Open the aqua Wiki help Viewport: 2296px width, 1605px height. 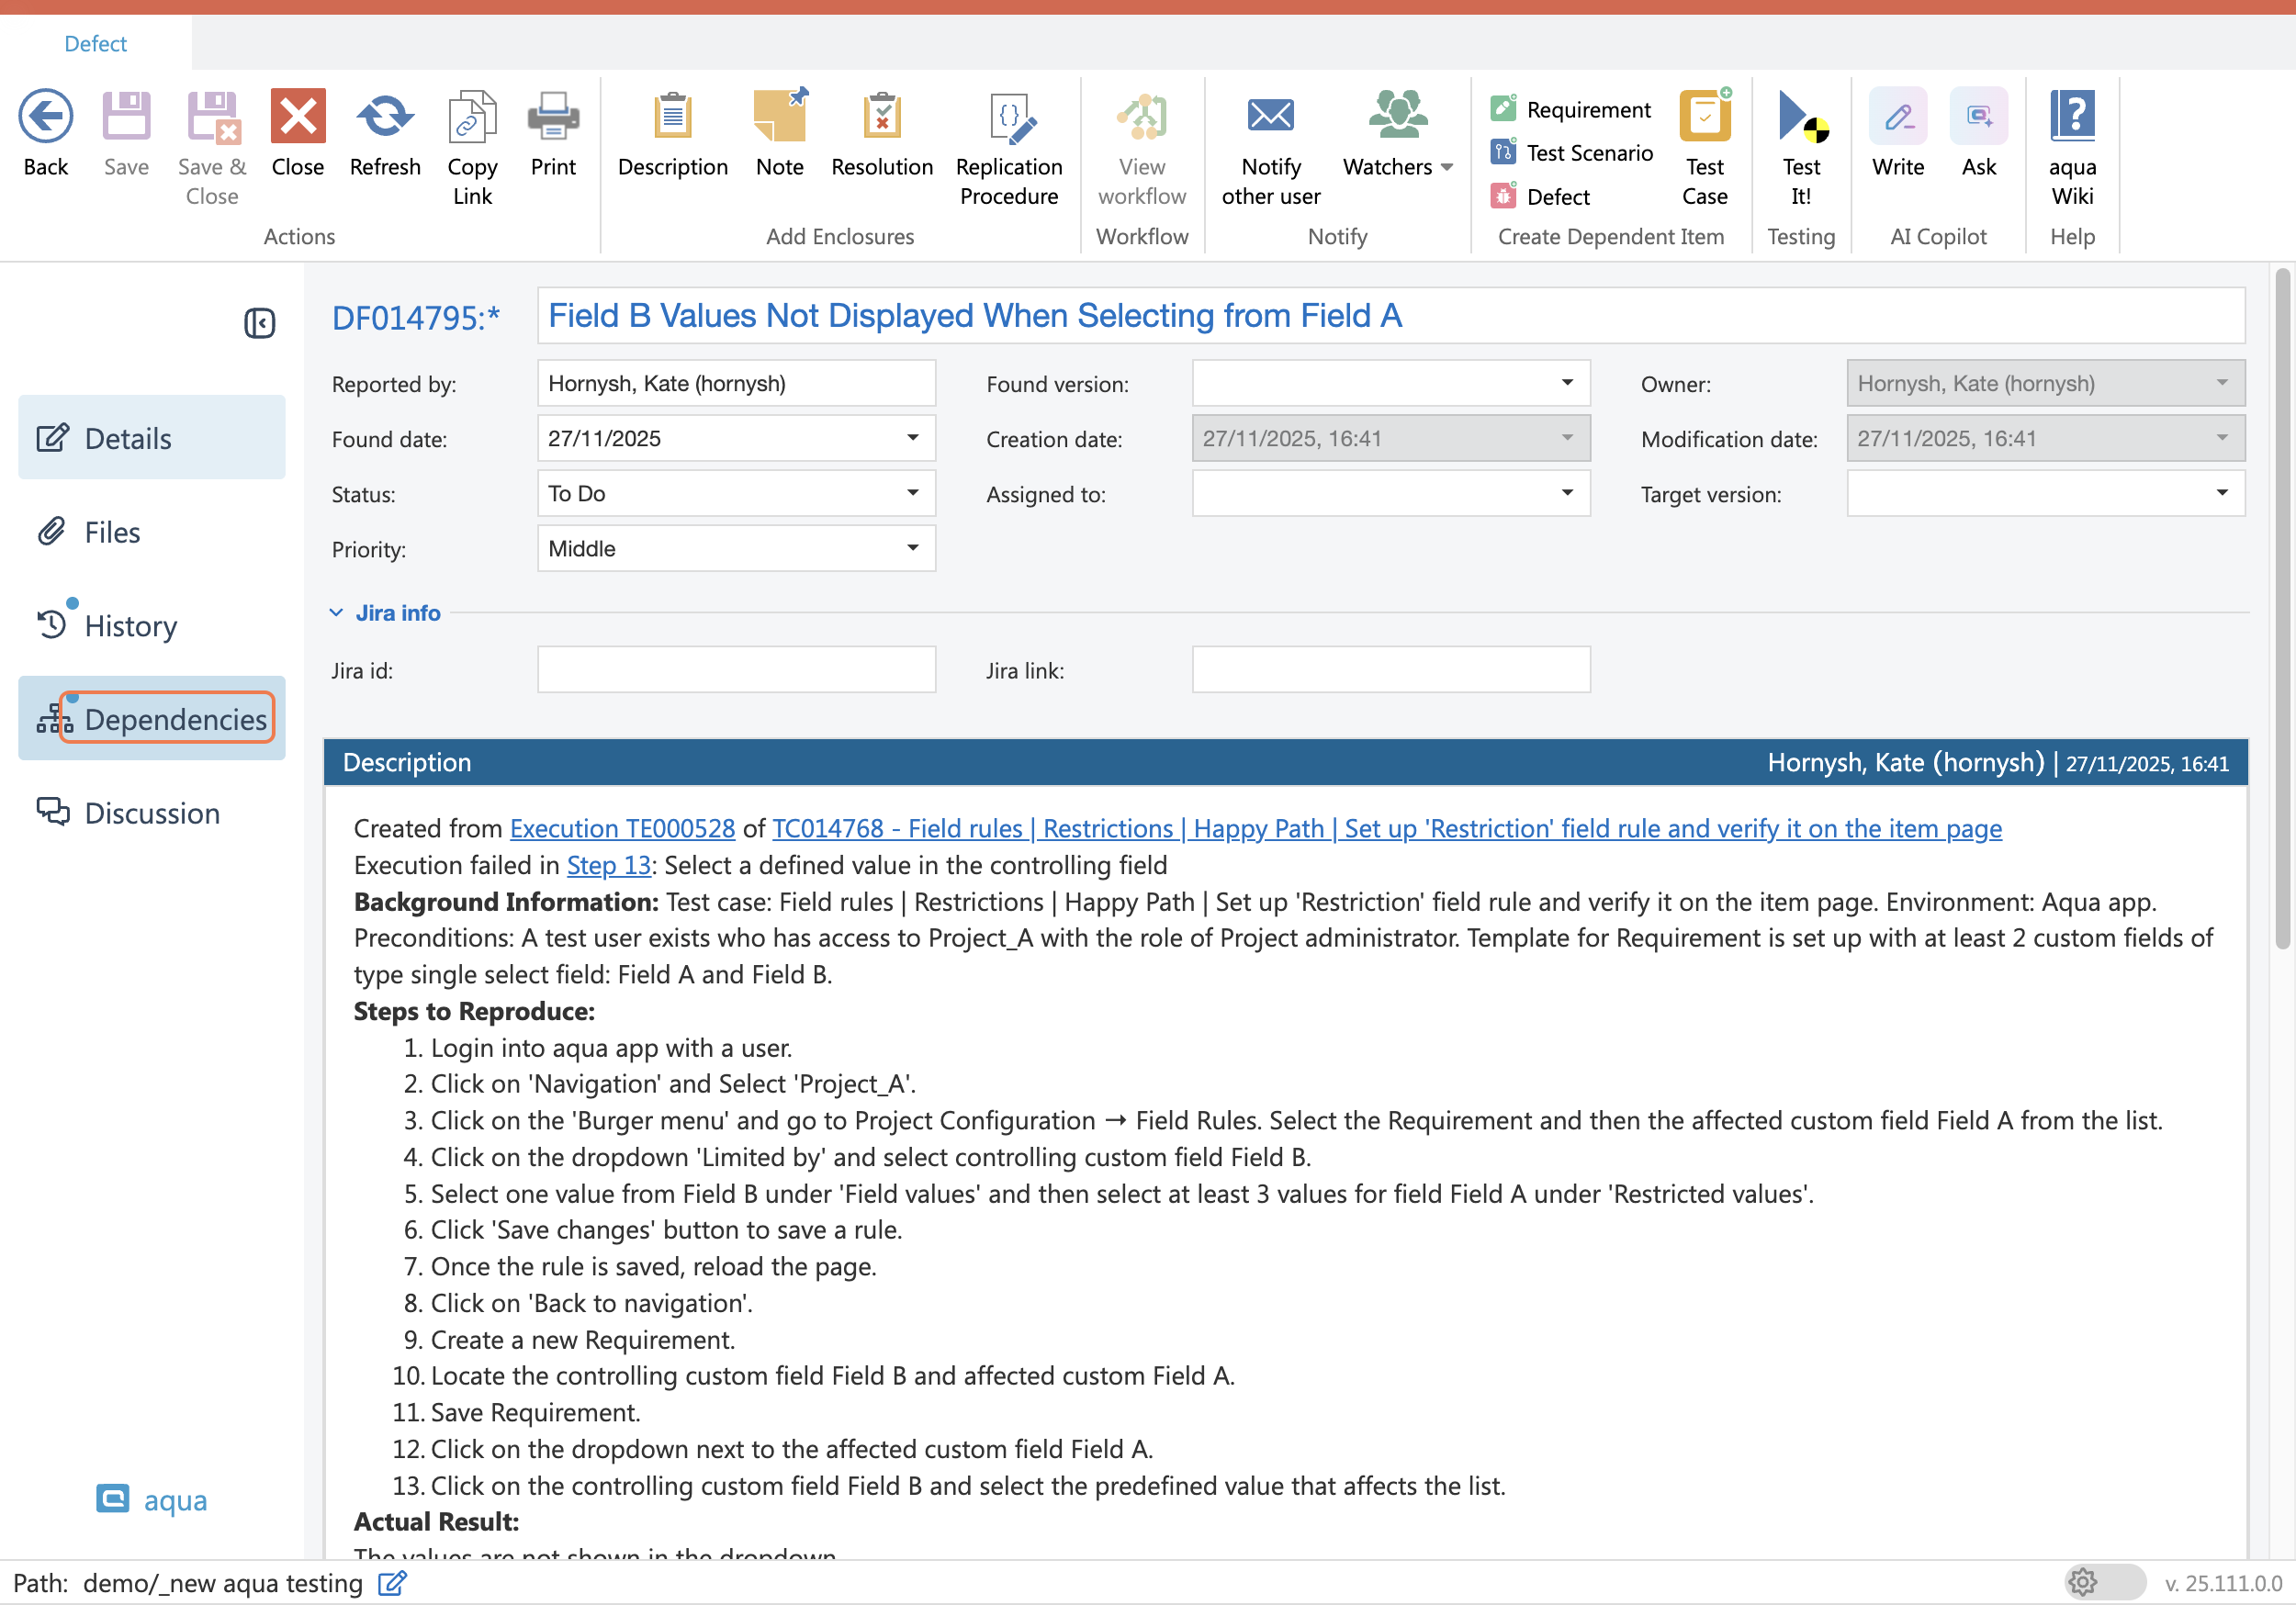pos(2071,116)
